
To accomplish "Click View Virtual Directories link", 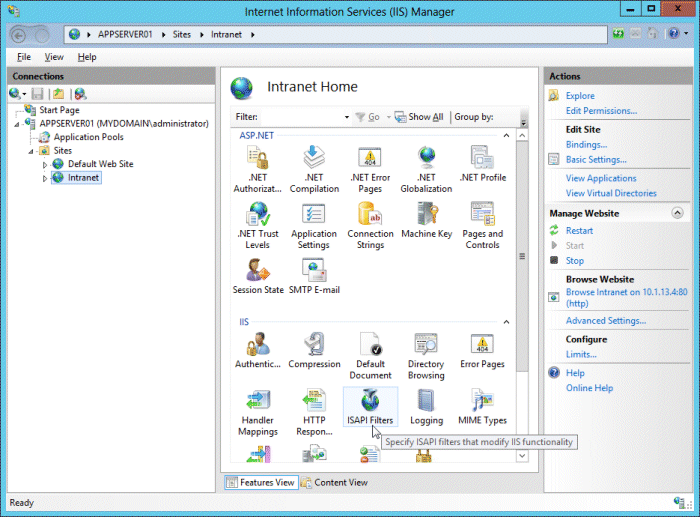I will (x=611, y=193).
